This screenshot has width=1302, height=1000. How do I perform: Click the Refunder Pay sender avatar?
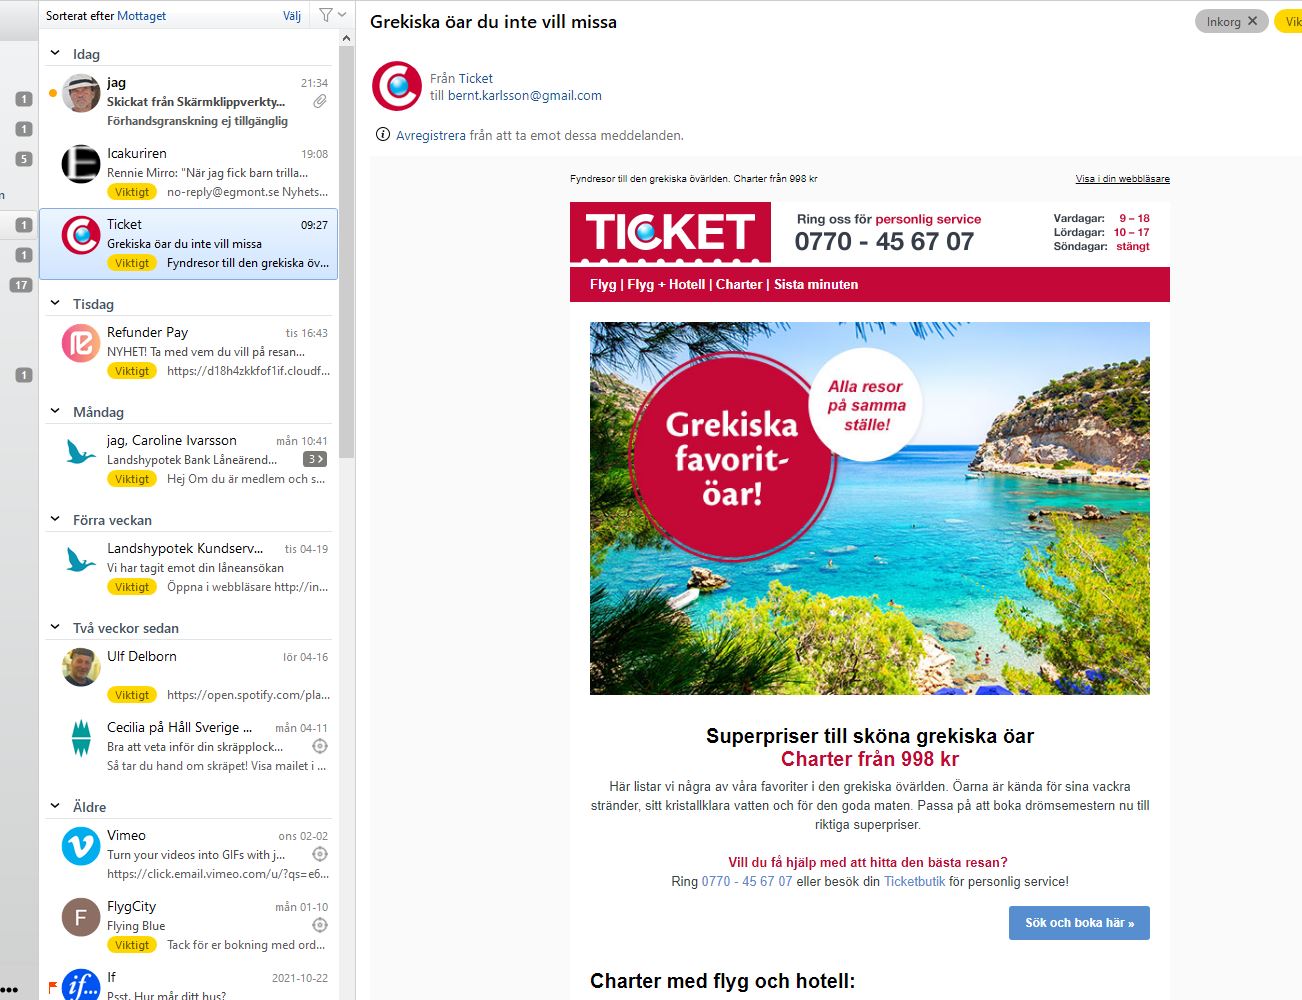[x=81, y=343]
